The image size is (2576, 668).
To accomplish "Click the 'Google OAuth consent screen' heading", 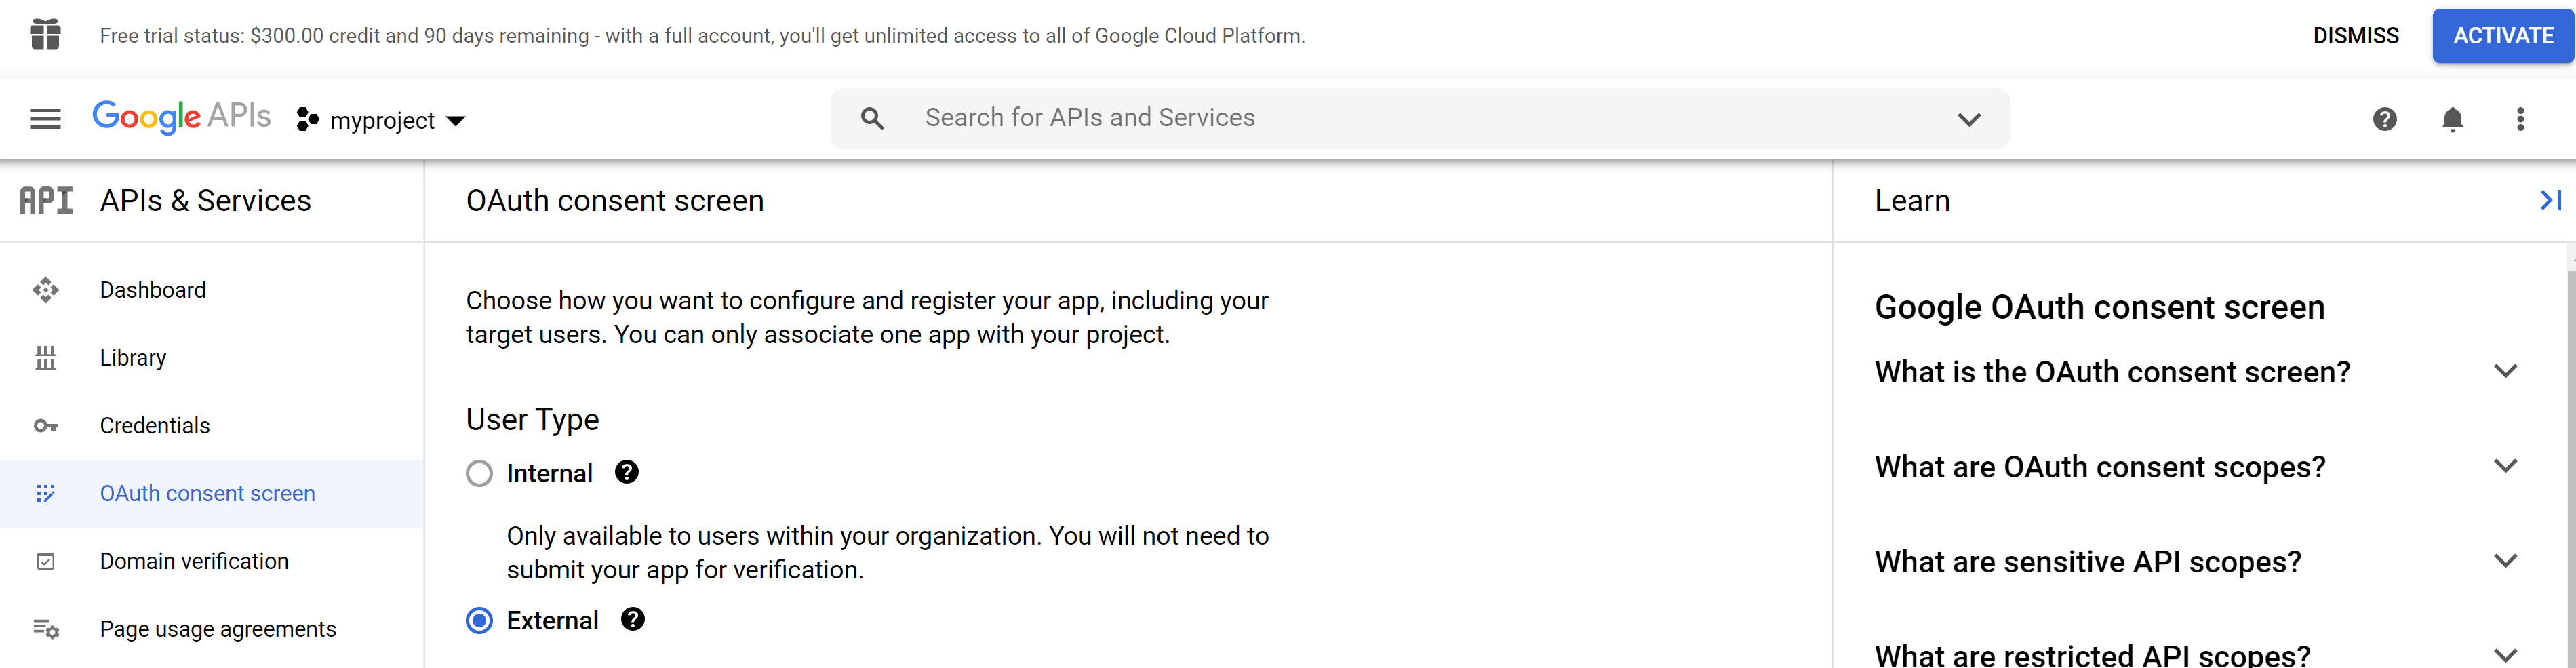I will coord(2099,307).
